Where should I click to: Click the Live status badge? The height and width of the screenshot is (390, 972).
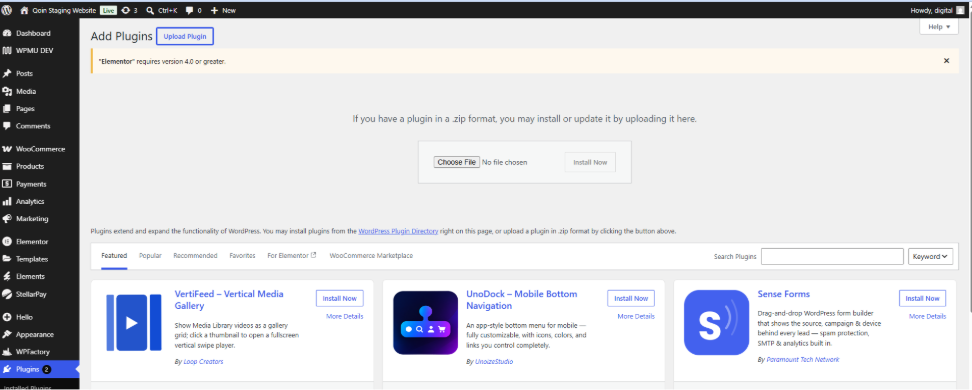pos(108,11)
